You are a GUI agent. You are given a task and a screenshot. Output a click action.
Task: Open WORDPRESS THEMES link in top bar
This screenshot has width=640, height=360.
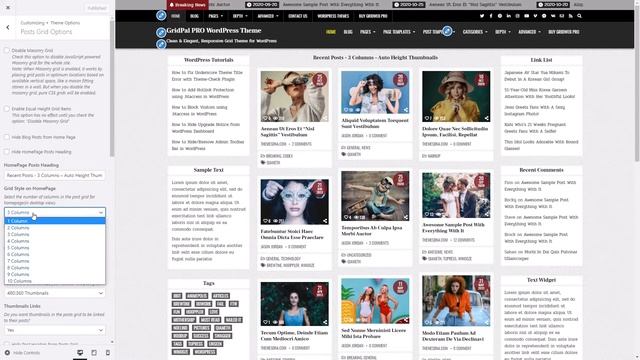333,16
